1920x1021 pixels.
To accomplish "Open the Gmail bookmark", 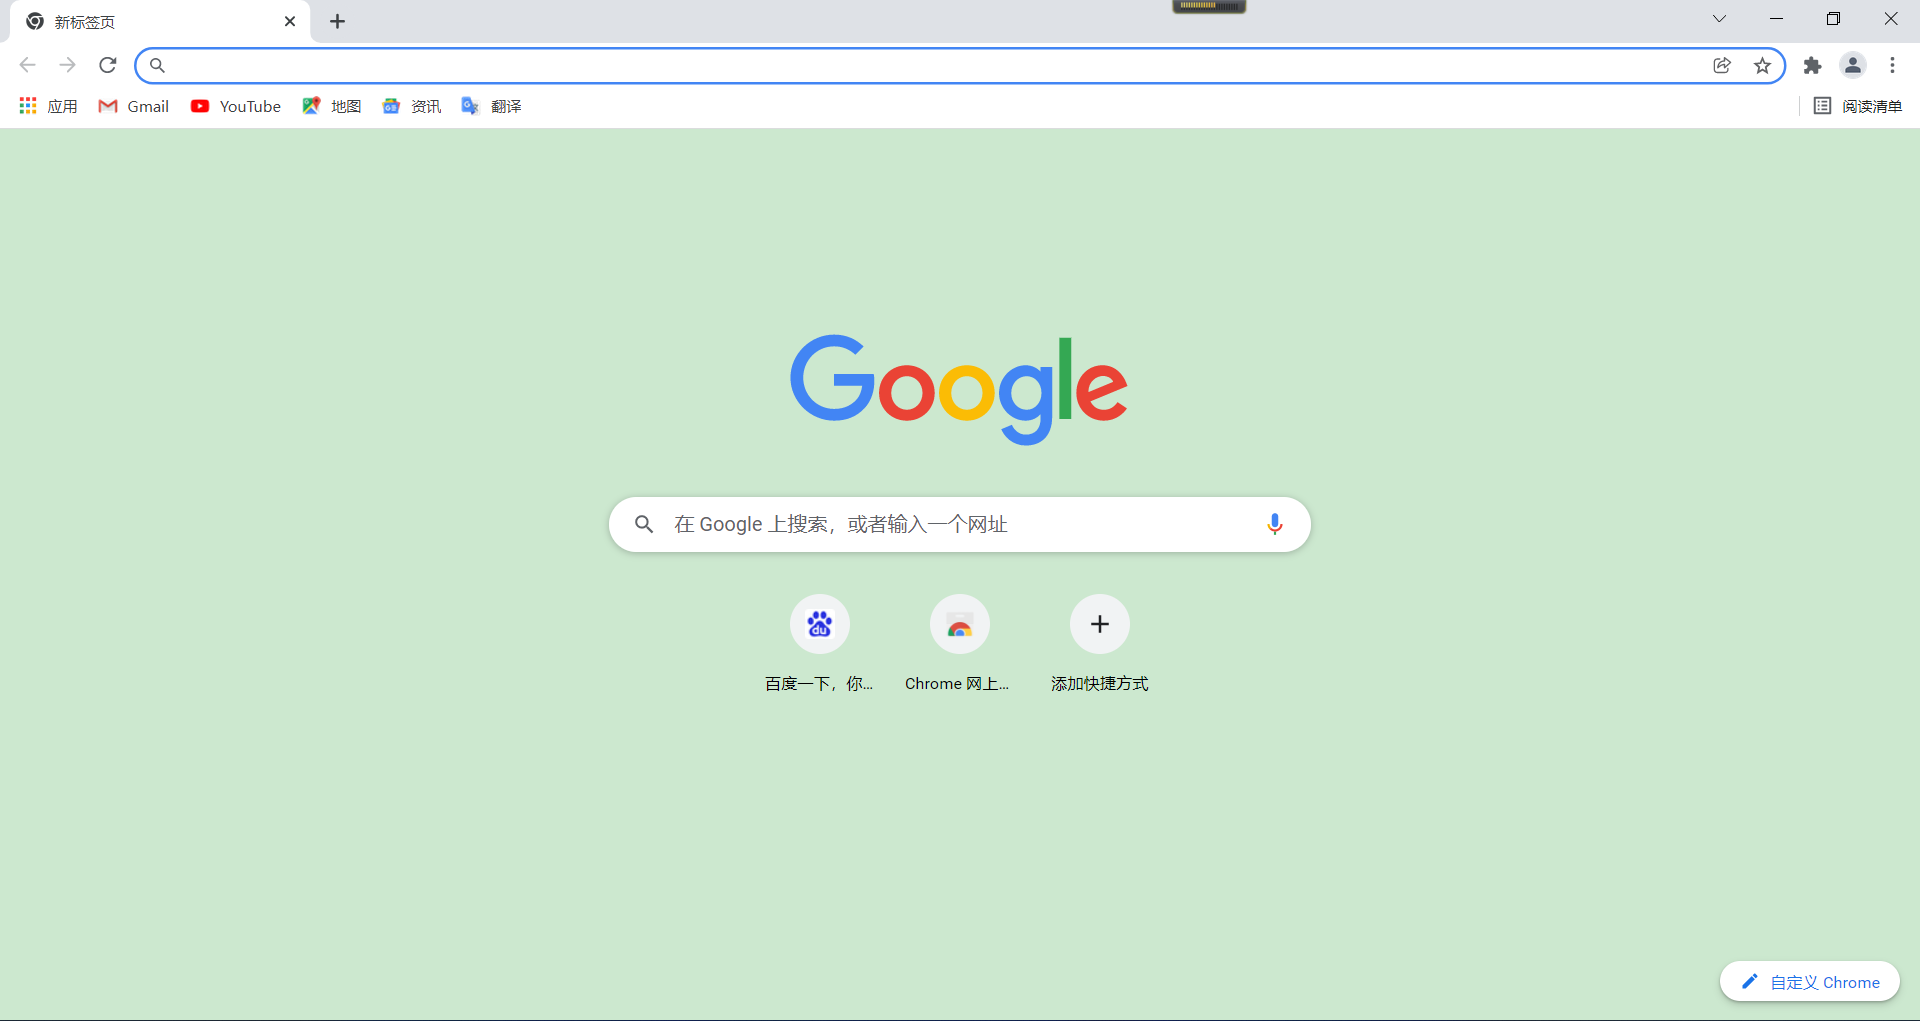I will coord(134,106).
